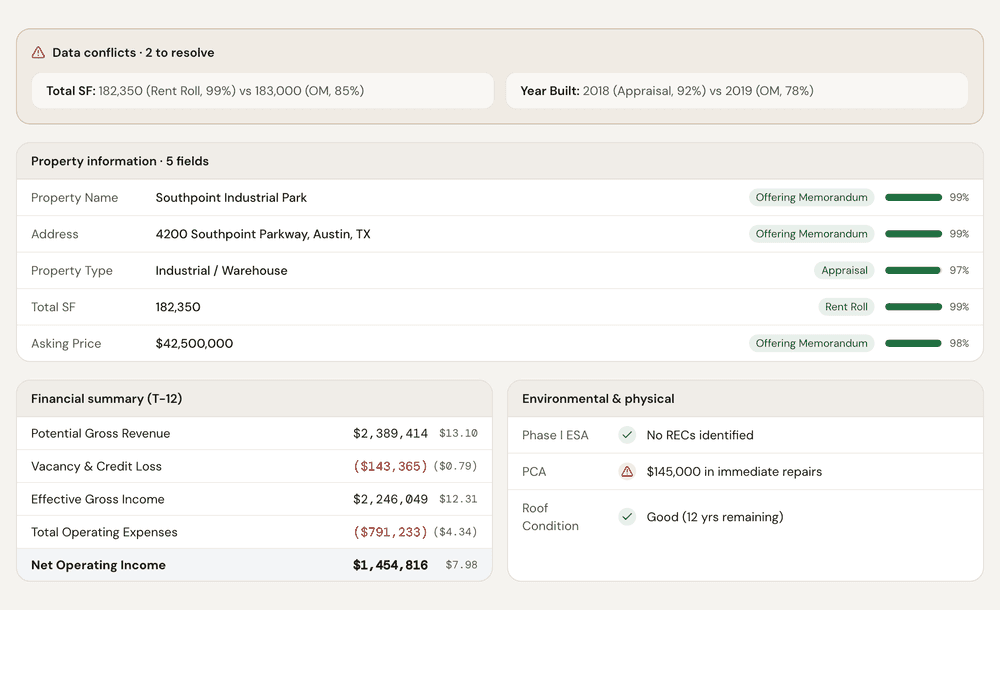Viewport: 1000px width, 700px height.
Task: Click the Address confidence bar
Action: pyautogui.click(x=913, y=234)
